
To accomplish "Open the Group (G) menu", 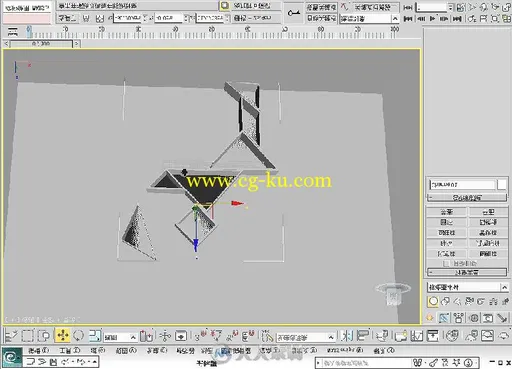I will pyautogui.click(x=98, y=350).
